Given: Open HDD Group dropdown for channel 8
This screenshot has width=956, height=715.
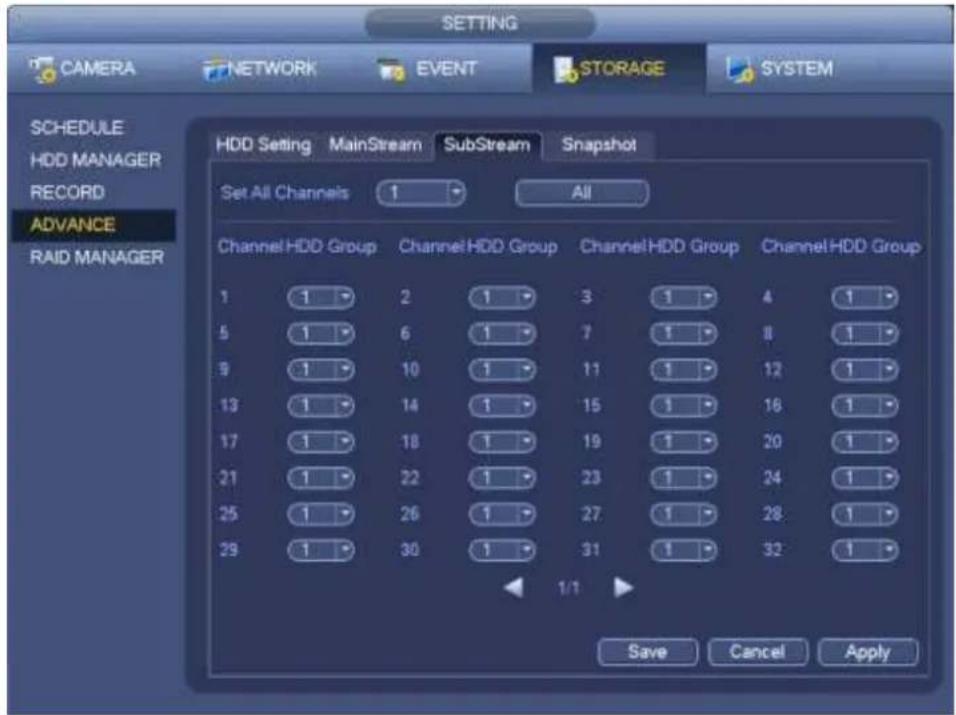Looking at the screenshot, I should coord(865,333).
